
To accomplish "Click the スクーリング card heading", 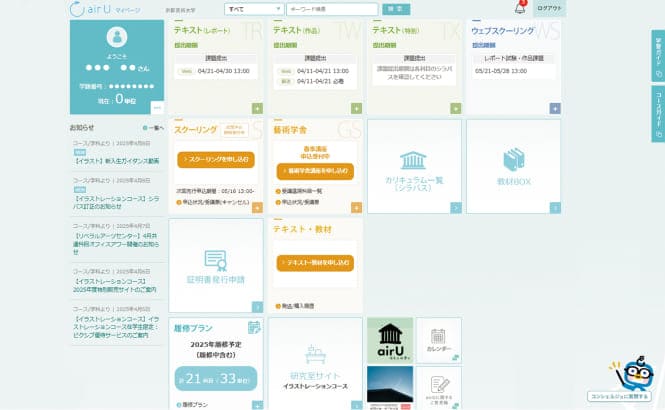I will click(196, 130).
